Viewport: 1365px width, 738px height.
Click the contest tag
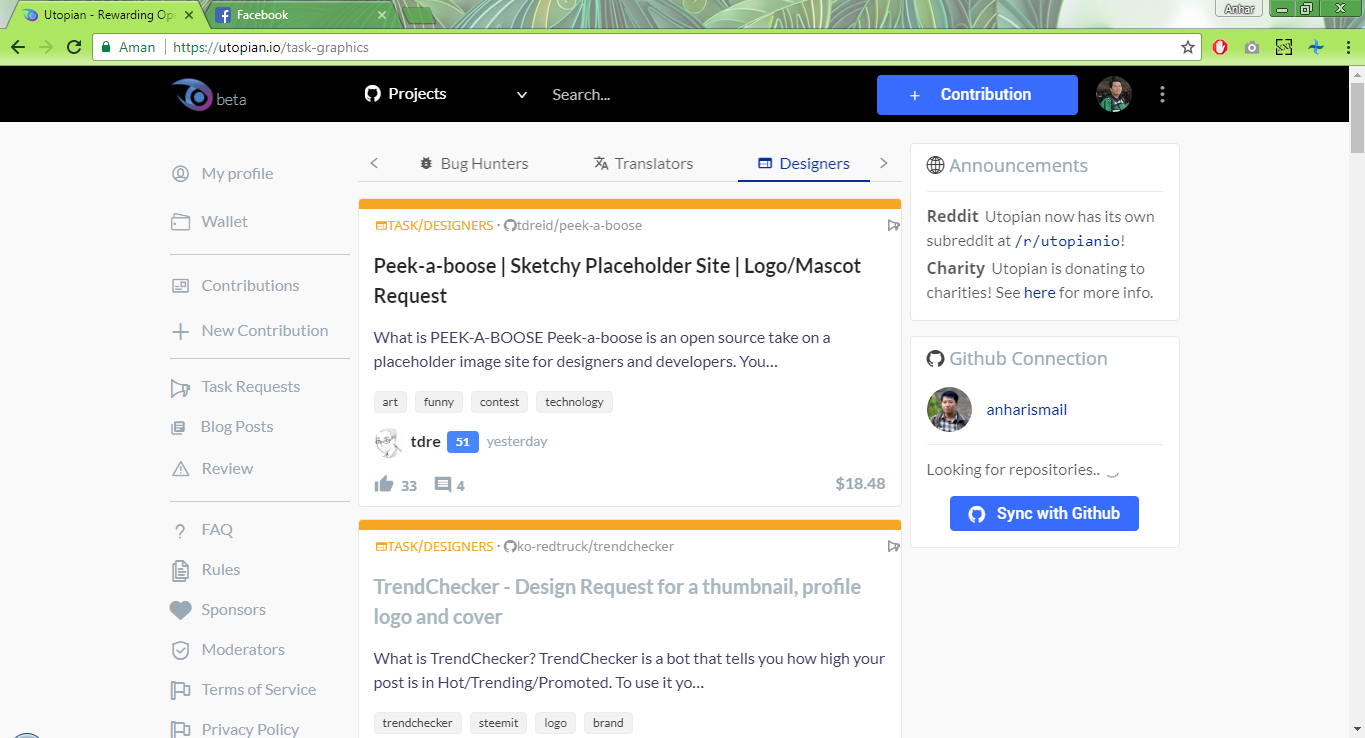point(499,402)
